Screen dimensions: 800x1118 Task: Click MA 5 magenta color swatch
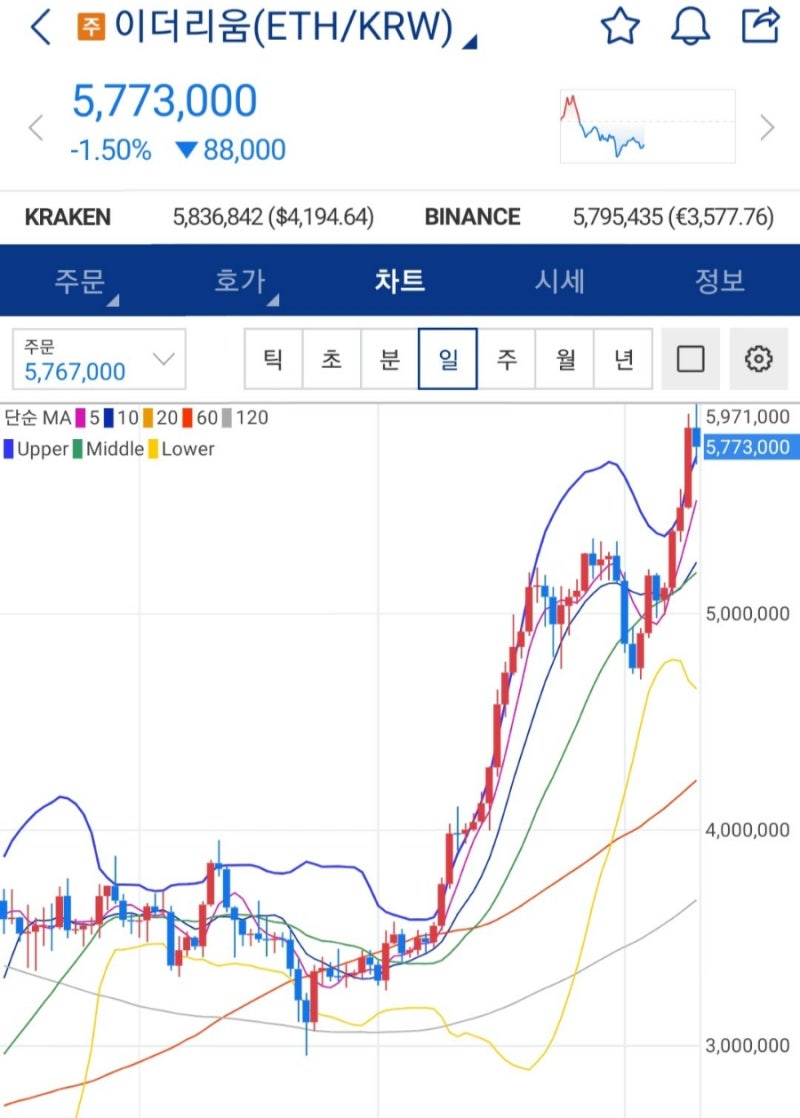click(81, 418)
